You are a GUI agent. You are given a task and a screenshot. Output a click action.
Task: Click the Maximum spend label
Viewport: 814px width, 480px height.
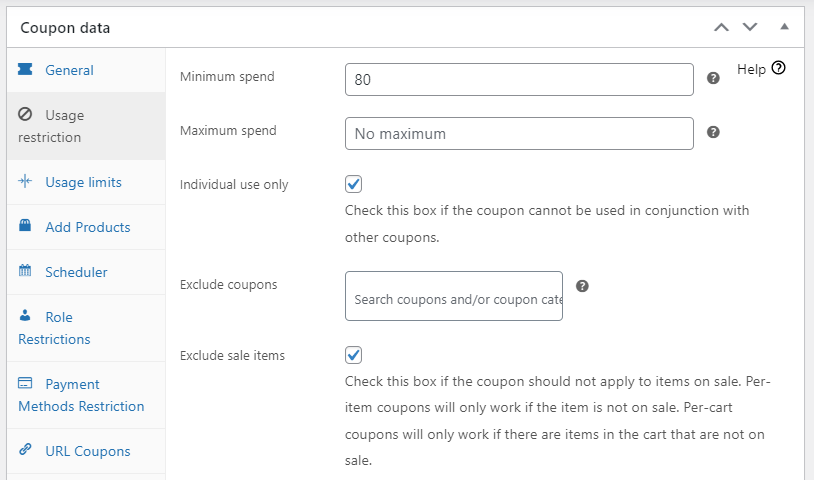[x=228, y=131]
